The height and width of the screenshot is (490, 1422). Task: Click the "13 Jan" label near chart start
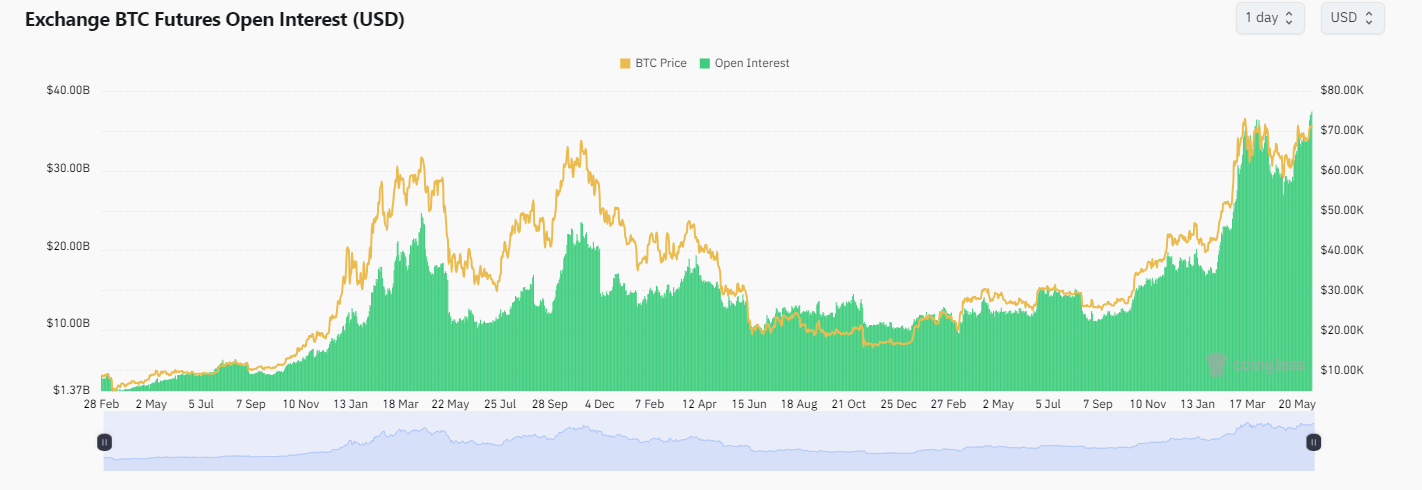(351, 404)
